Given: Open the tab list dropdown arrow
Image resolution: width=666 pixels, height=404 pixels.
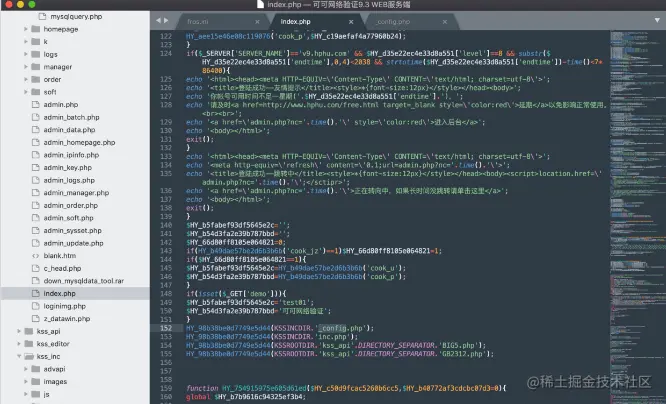Looking at the screenshot, I should click(x=657, y=20).
